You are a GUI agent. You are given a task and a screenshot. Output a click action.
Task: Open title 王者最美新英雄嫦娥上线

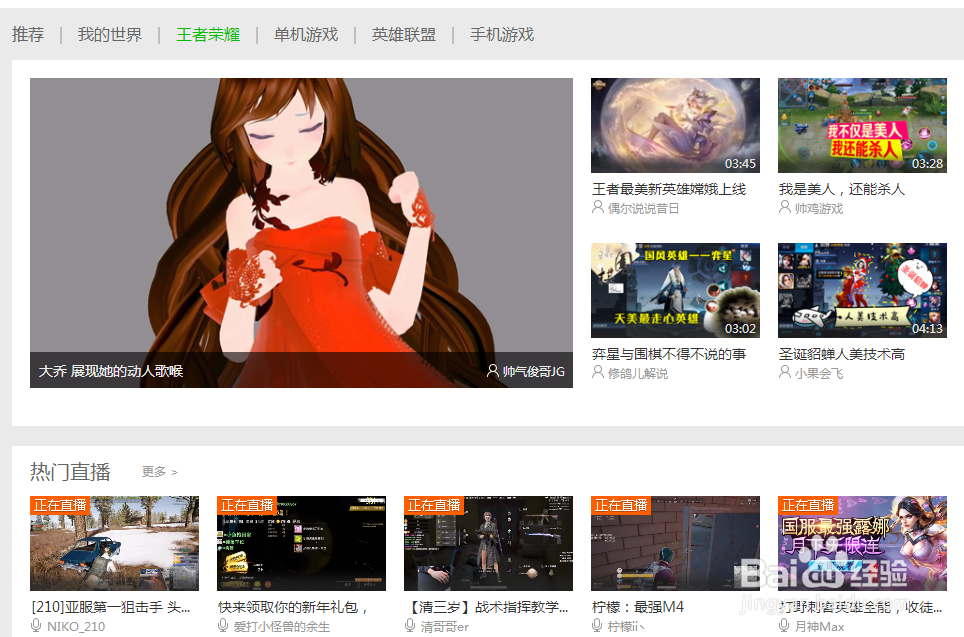[669, 189]
